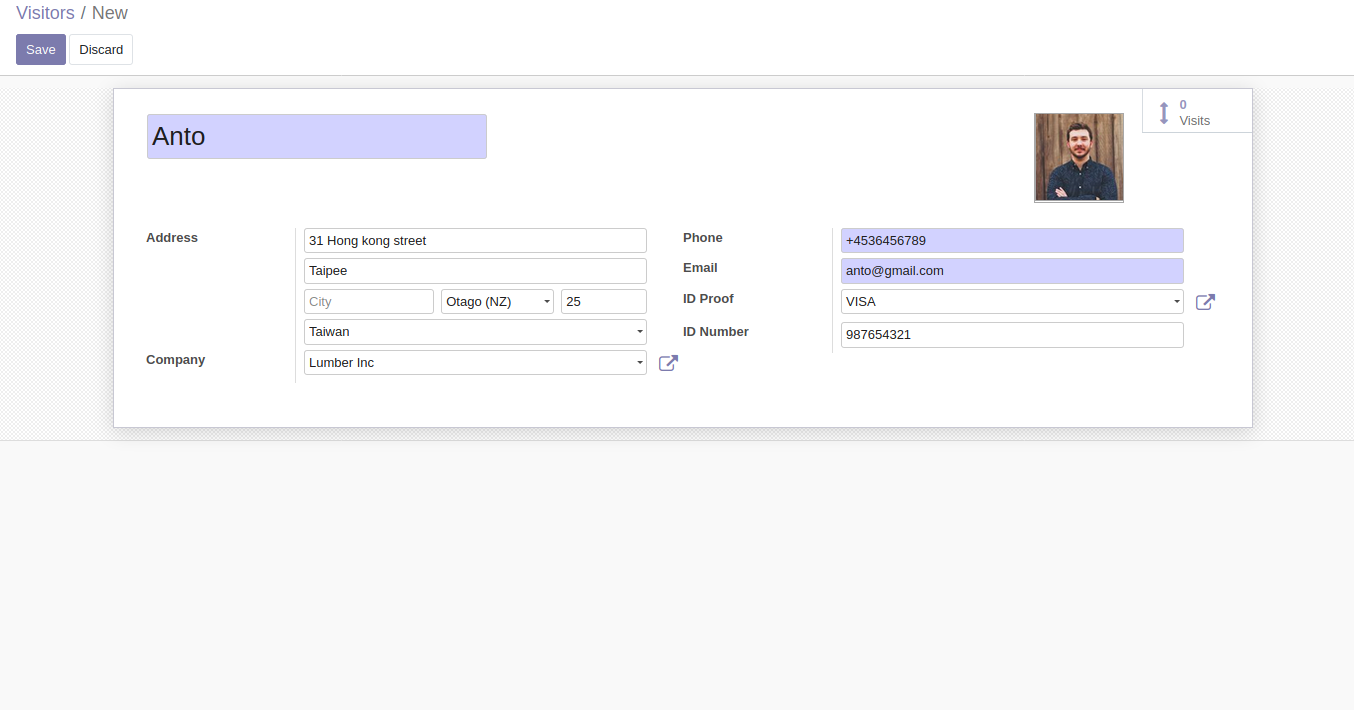
Task: Discard the new visitor record
Action: [x=101, y=50]
